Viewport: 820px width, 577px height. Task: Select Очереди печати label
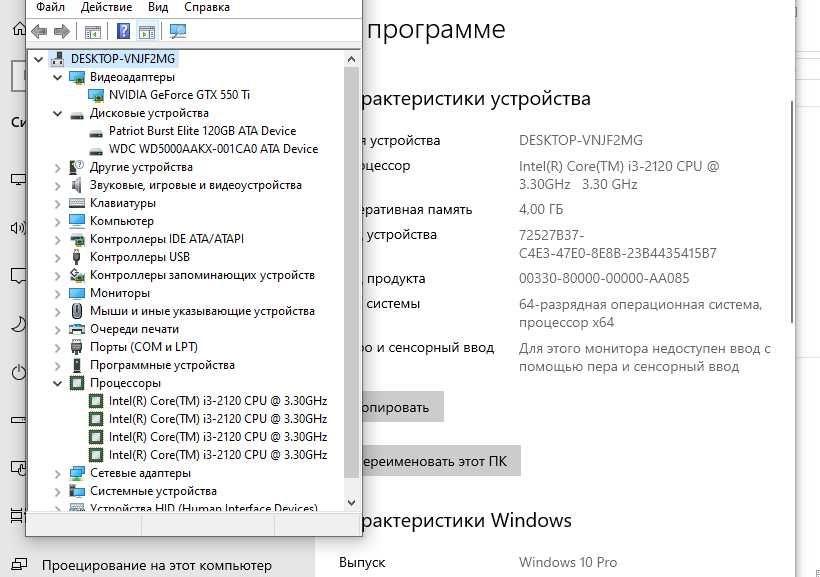[x=134, y=329]
